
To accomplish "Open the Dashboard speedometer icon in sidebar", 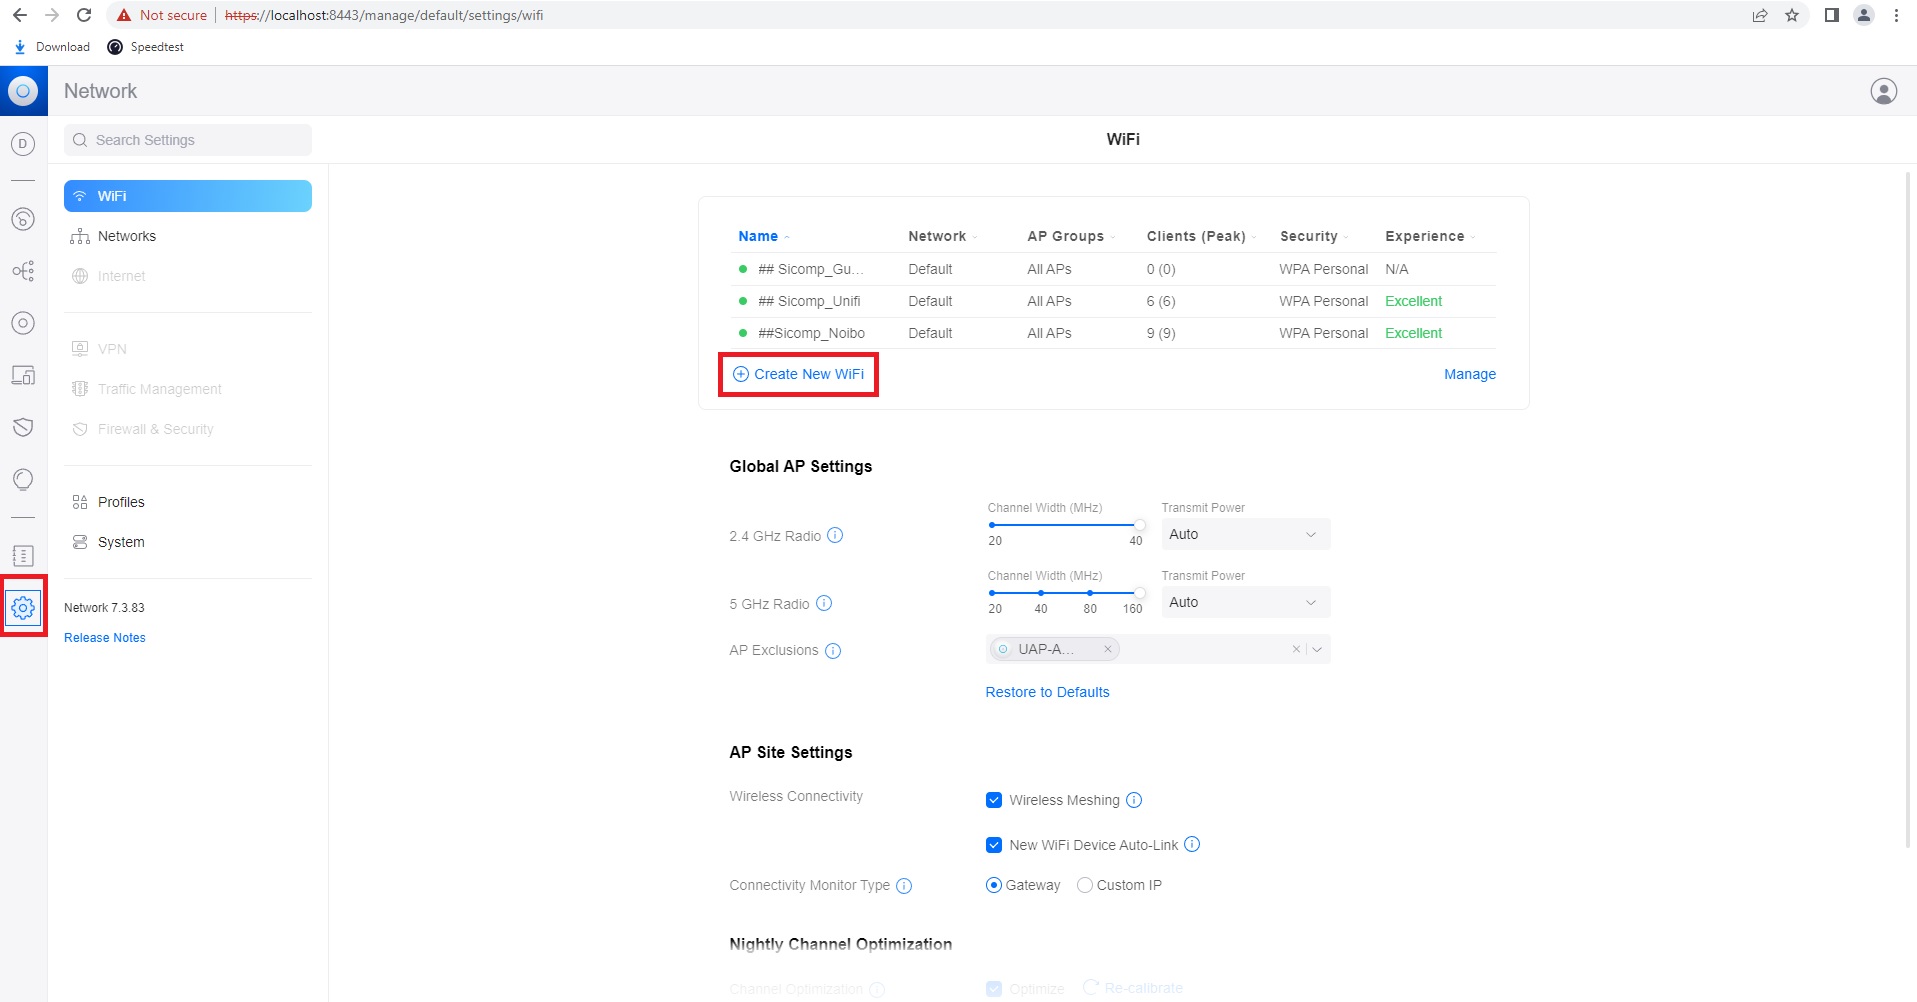I will point(23,219).
